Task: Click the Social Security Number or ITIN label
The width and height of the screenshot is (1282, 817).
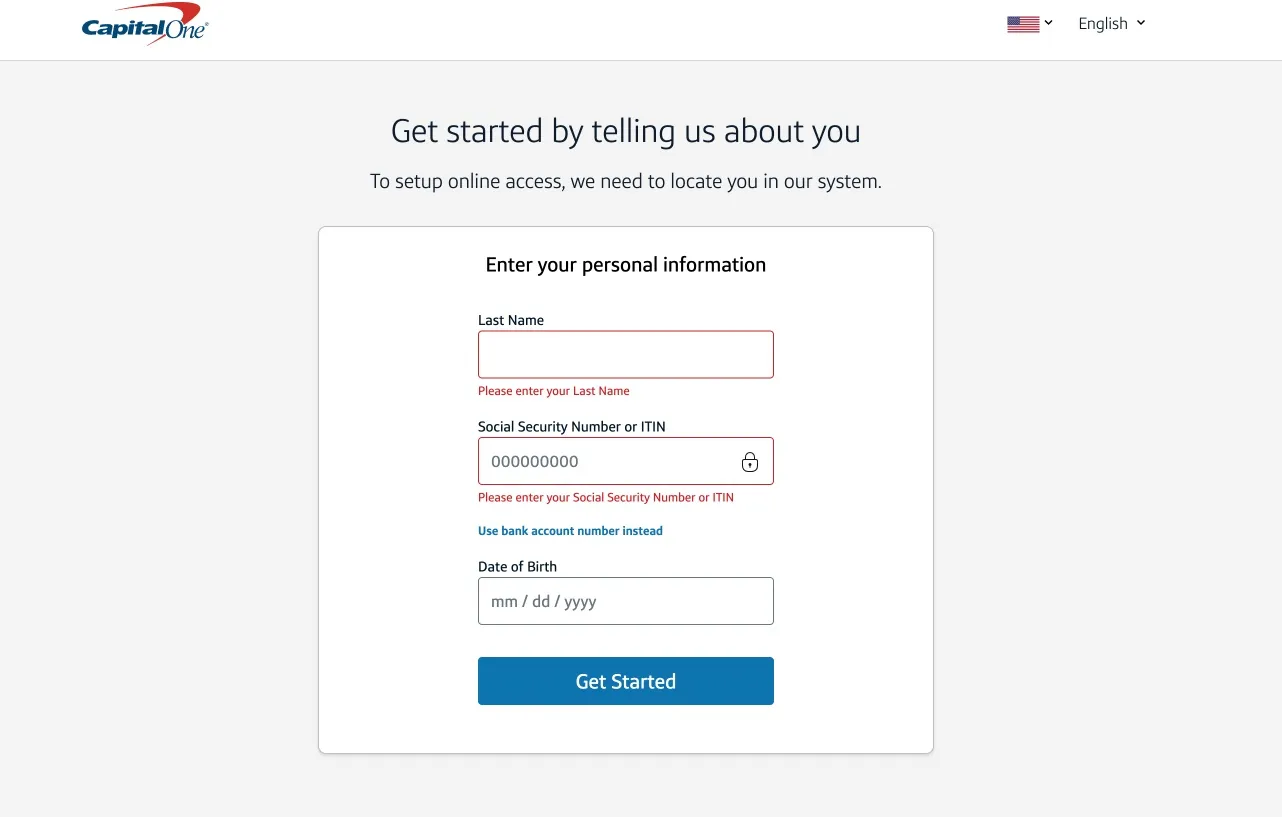Action: click(572, 427)
